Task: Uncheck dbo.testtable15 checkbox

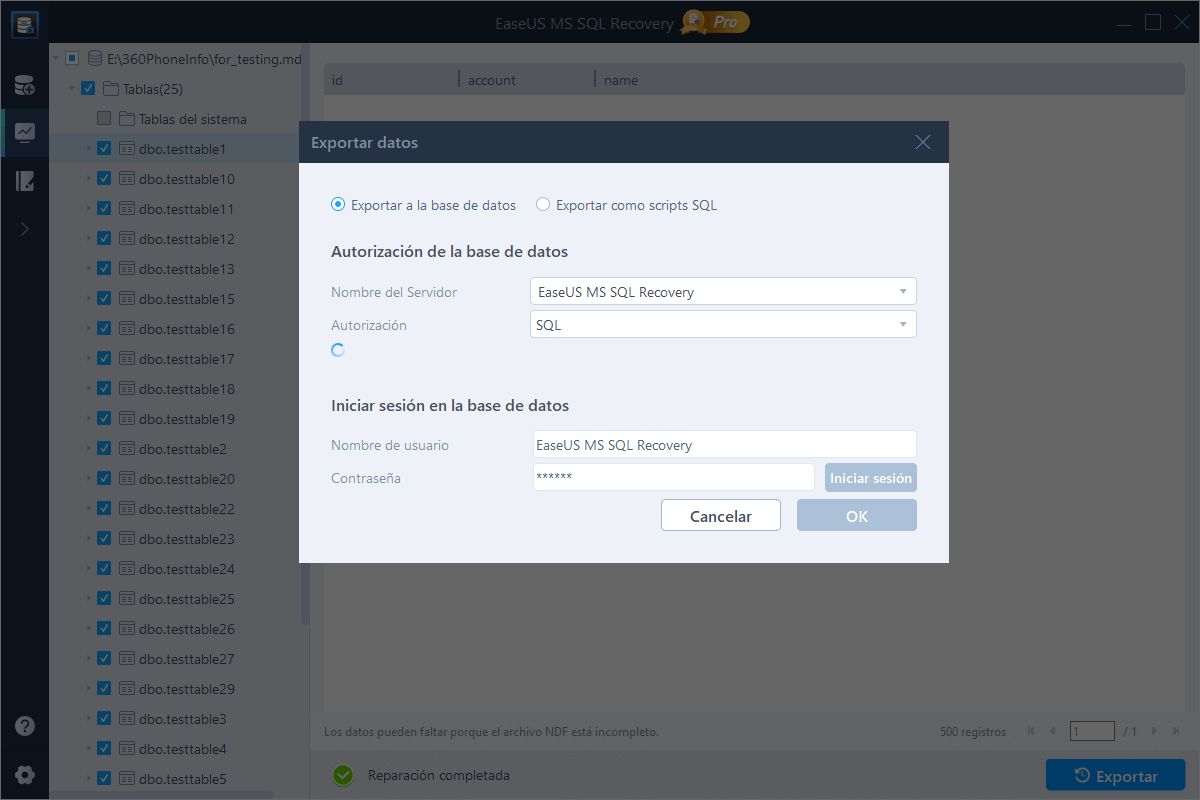Action: click(x=104, y=299)
